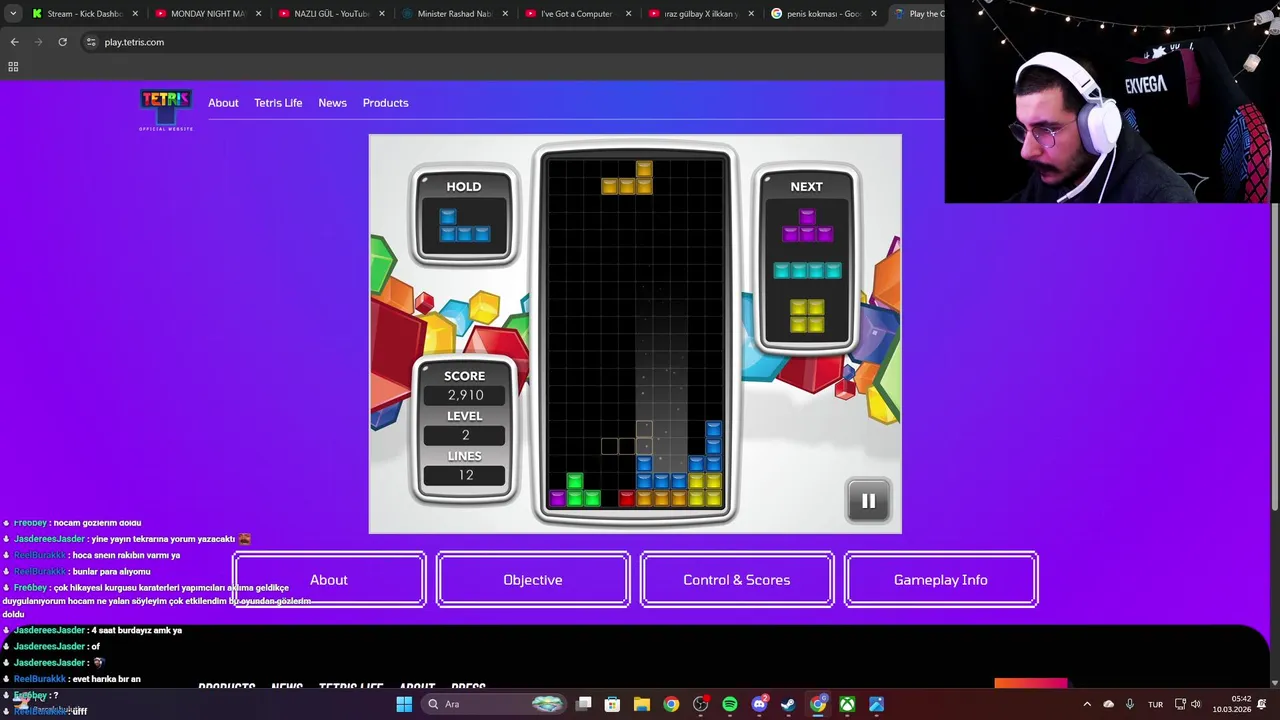This screenshot has width=1280, height=720.
Task: Close the NAZLI GÜL YouTube tab
Action: pyautogui.click(x=381, y=14)
